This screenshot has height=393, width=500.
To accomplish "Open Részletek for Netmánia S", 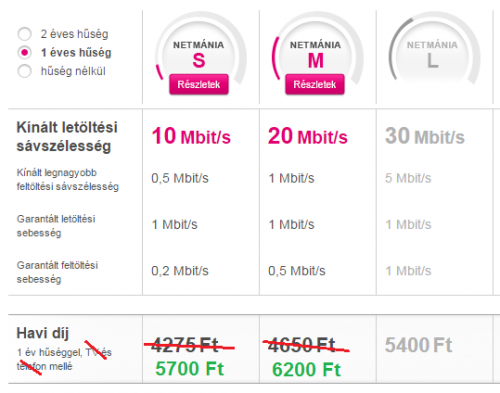I will click(x=199, y=84).
